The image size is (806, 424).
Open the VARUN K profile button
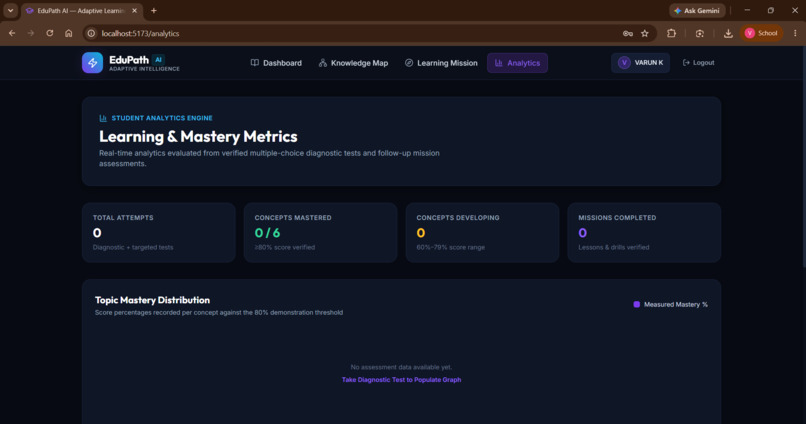click(640, 63)
